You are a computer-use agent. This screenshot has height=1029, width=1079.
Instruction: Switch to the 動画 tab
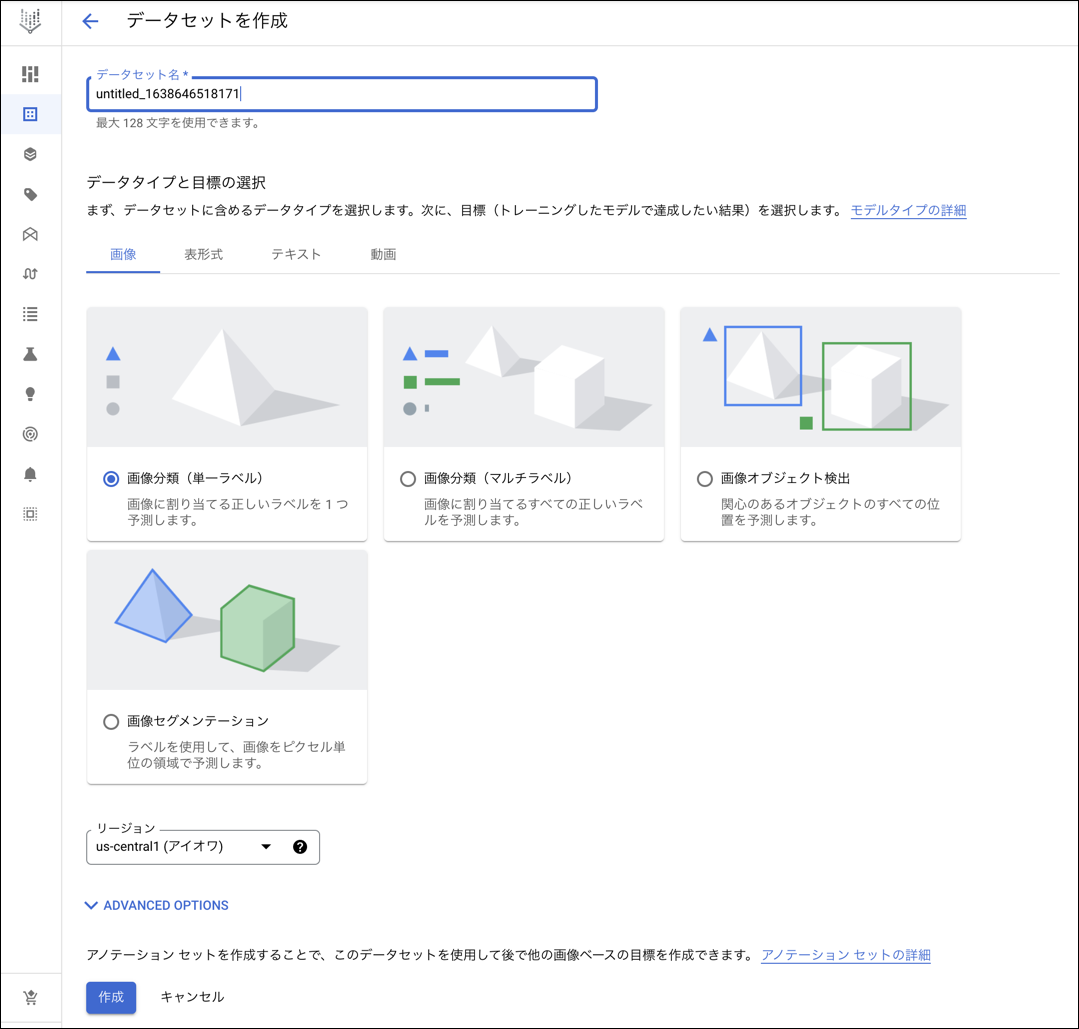[x=383, y=255]
